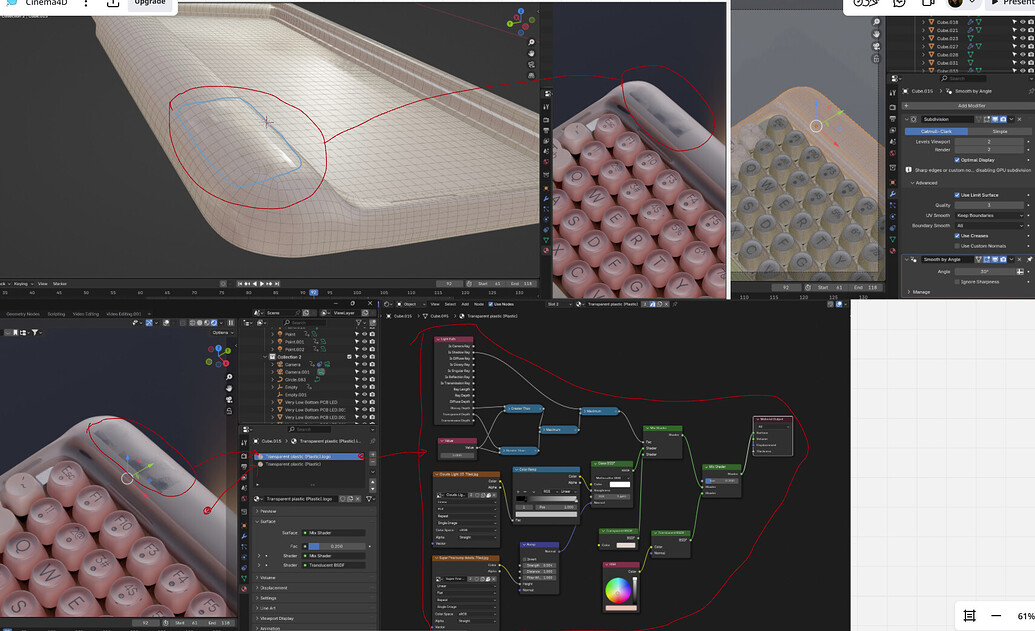Open the Marker menu in the timeline
The image size is (1035, 631).
tap(60, 284)
